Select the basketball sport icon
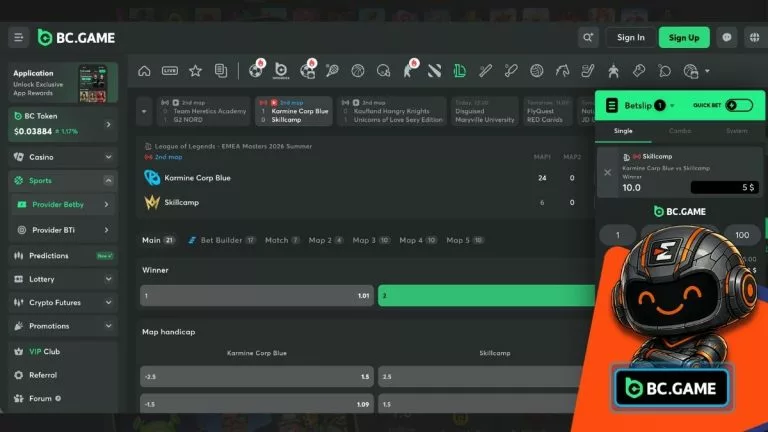 click(358, 71)
